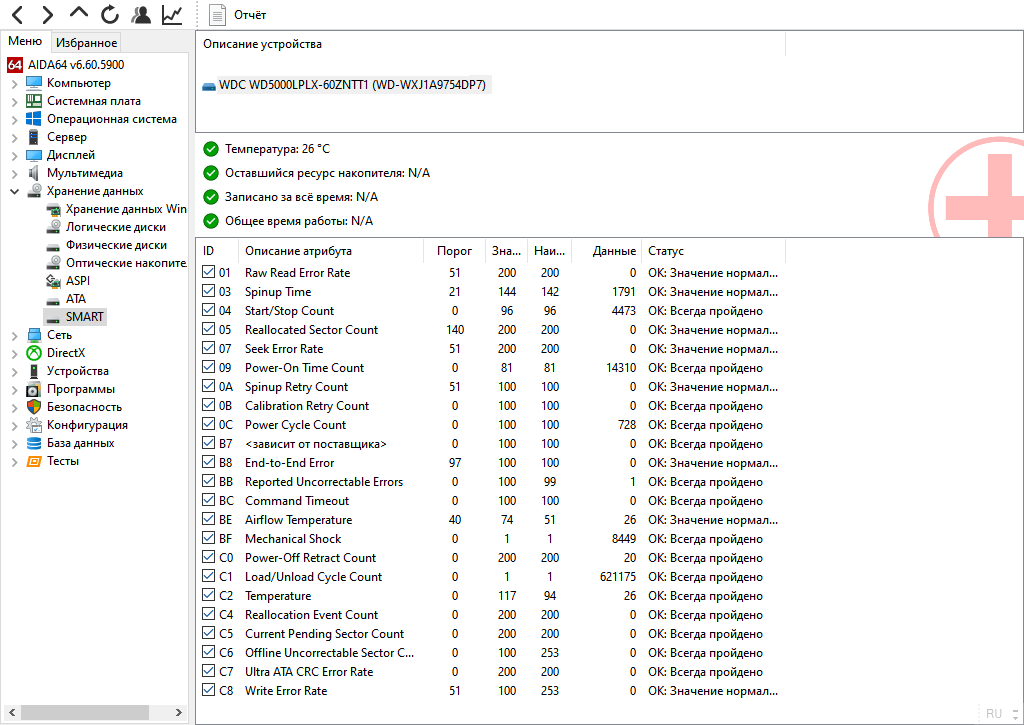Image resolution: width=1024 pixels, height=725 pixels.
Task: Select the DirectX Xbox icon
Action: click(33, 353)
